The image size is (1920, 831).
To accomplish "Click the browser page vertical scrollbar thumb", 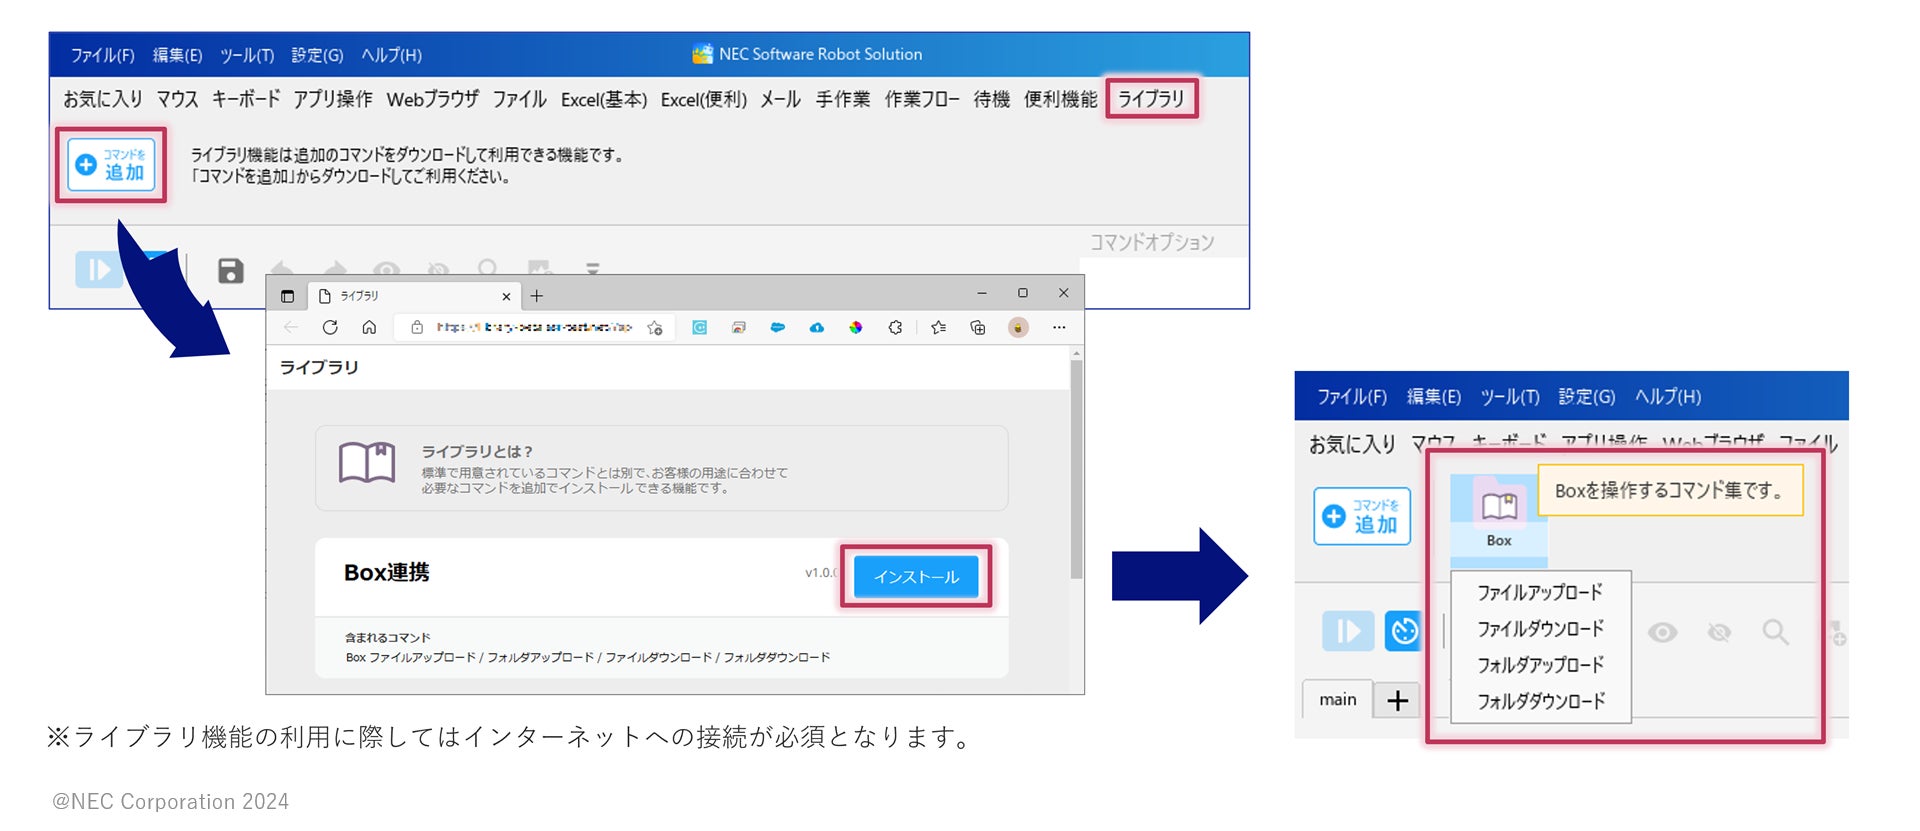I will 1076,468.
